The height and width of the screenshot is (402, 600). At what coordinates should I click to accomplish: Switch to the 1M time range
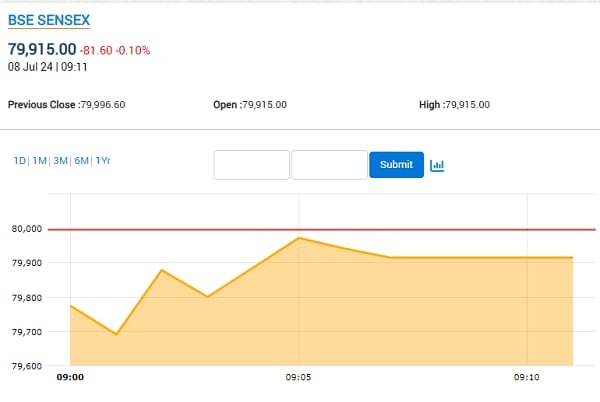click(x=39, y=161)
